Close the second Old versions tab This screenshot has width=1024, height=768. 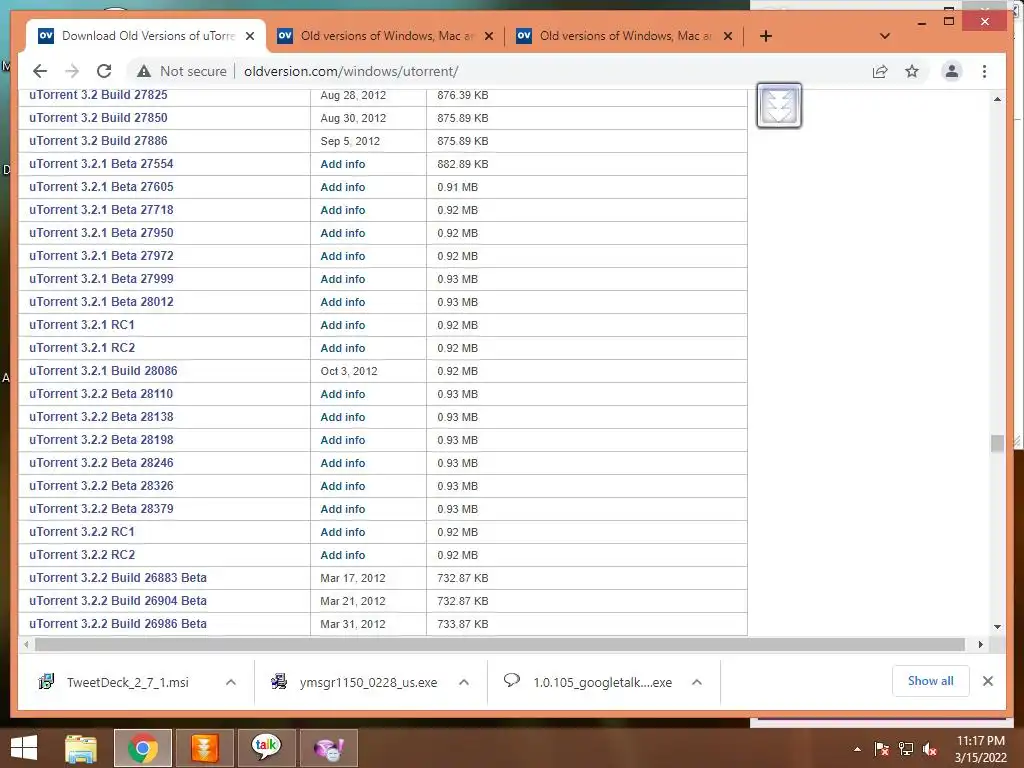(x=488, y=36)
